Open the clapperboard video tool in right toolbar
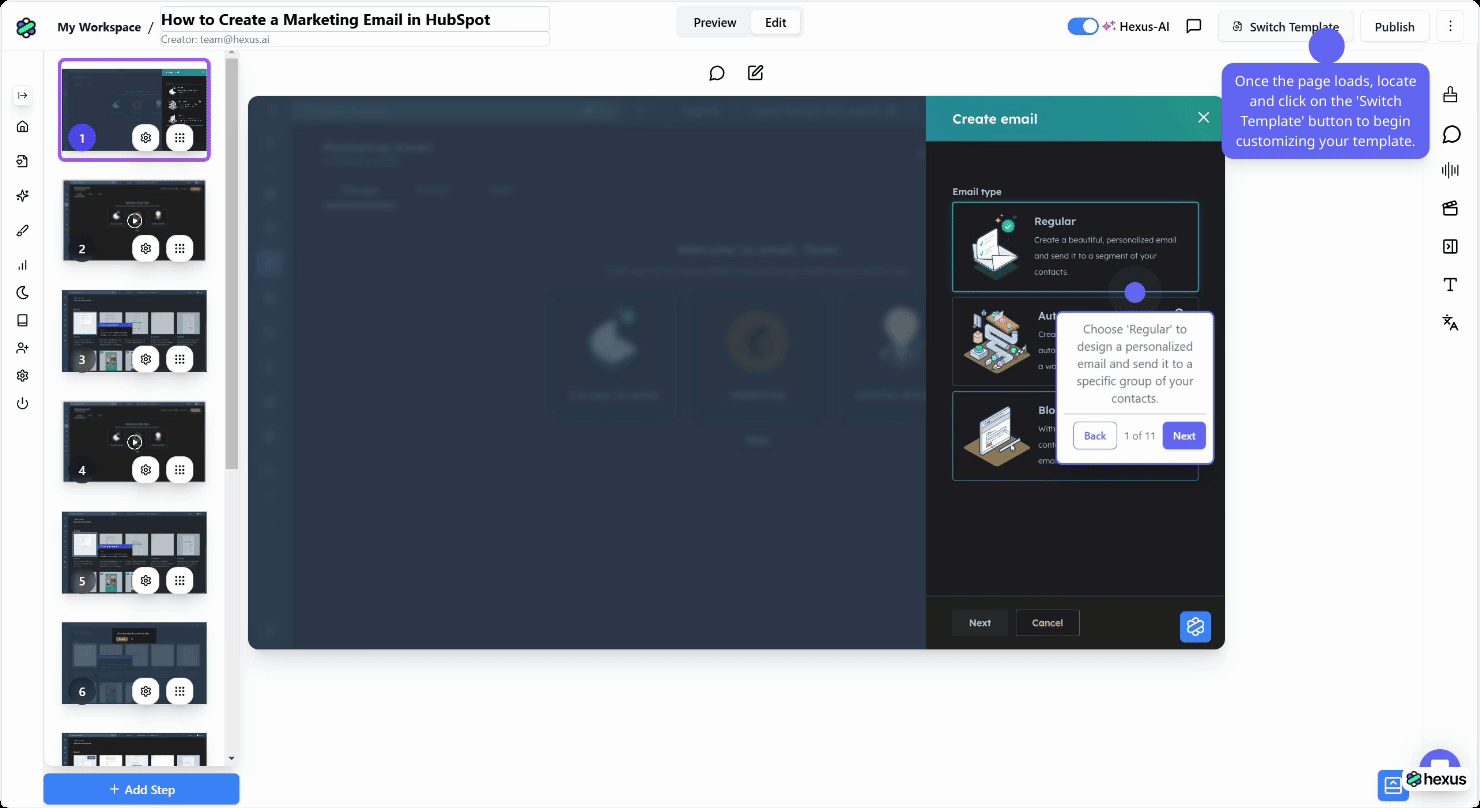Screen dimensions: 1480x808 1450,208
